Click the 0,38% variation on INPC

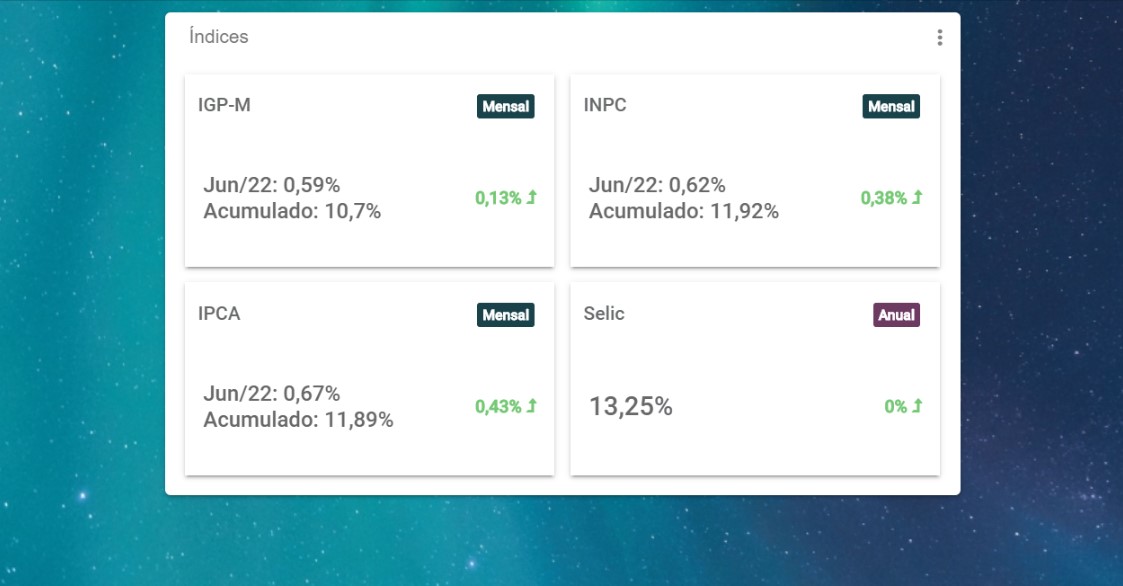click(x=883, y=198)
